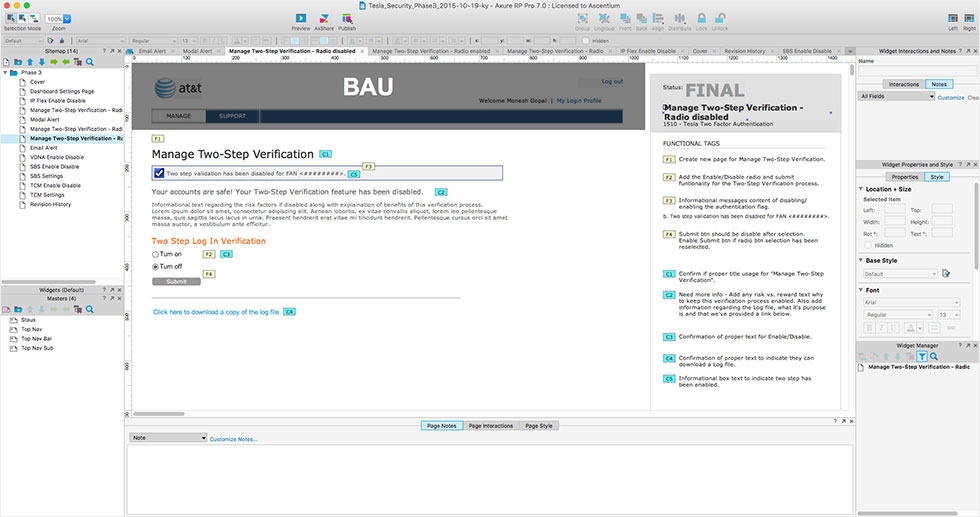Choose the connector Selection Mode icon

[x=34, y=19]
